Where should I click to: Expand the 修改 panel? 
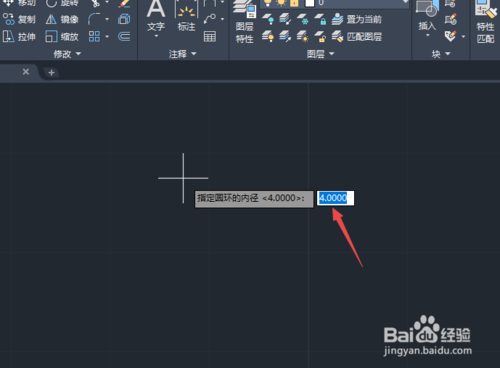[67, 54]
